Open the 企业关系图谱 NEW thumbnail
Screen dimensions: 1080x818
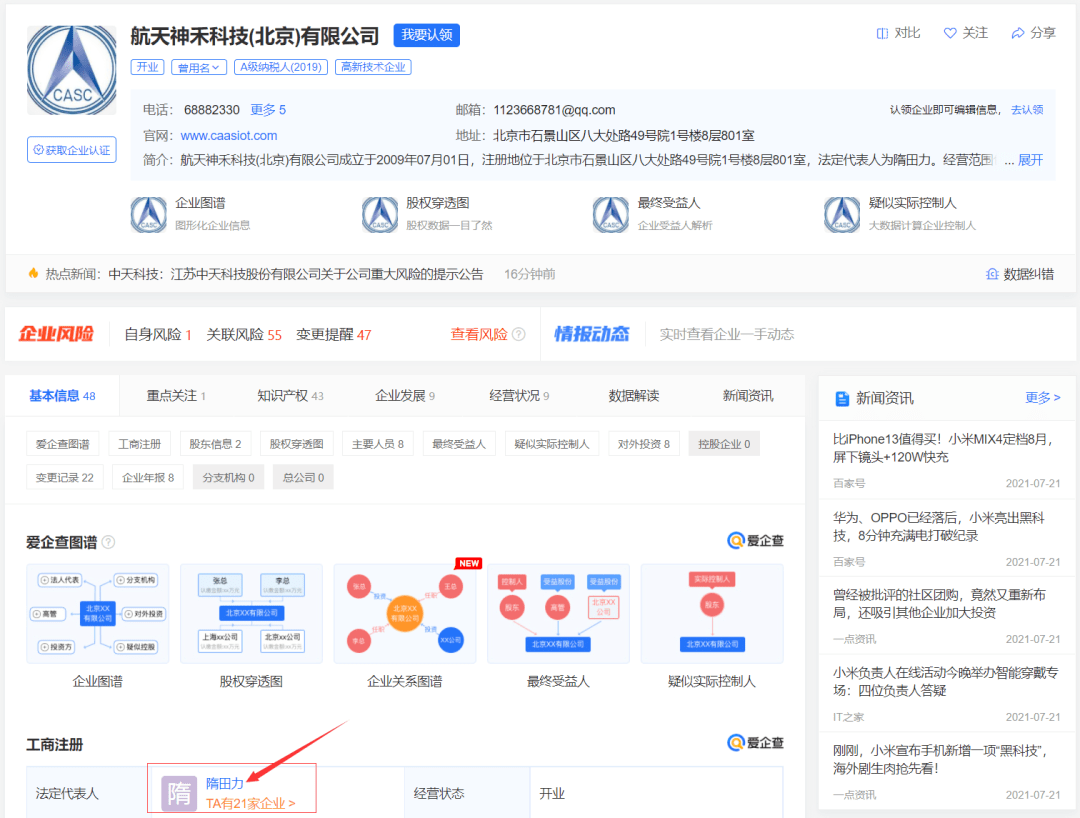coord(405,614)
